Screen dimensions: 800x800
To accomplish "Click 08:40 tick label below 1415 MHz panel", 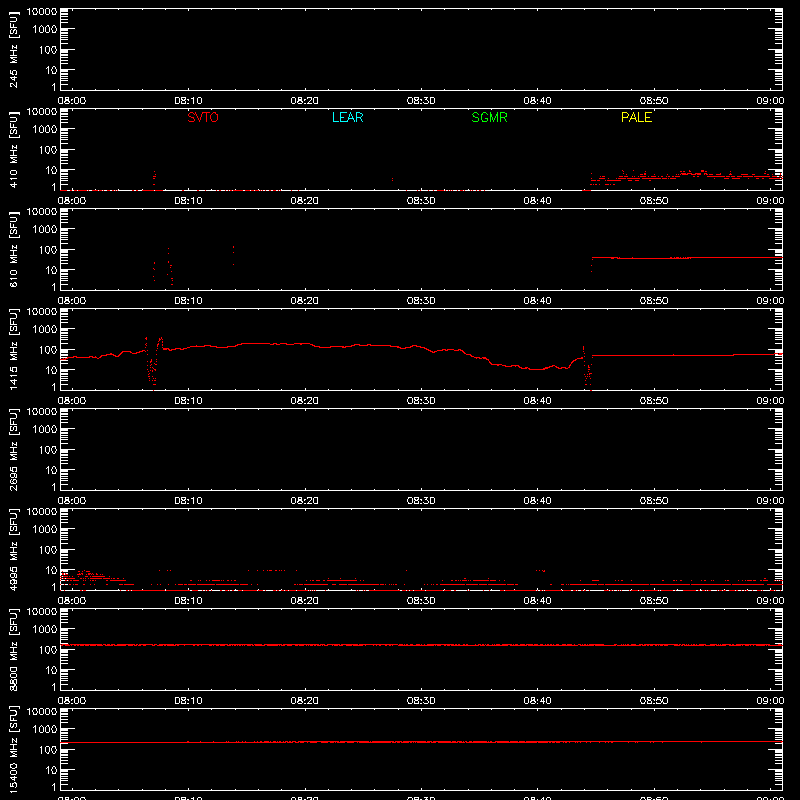I will 537,401.
